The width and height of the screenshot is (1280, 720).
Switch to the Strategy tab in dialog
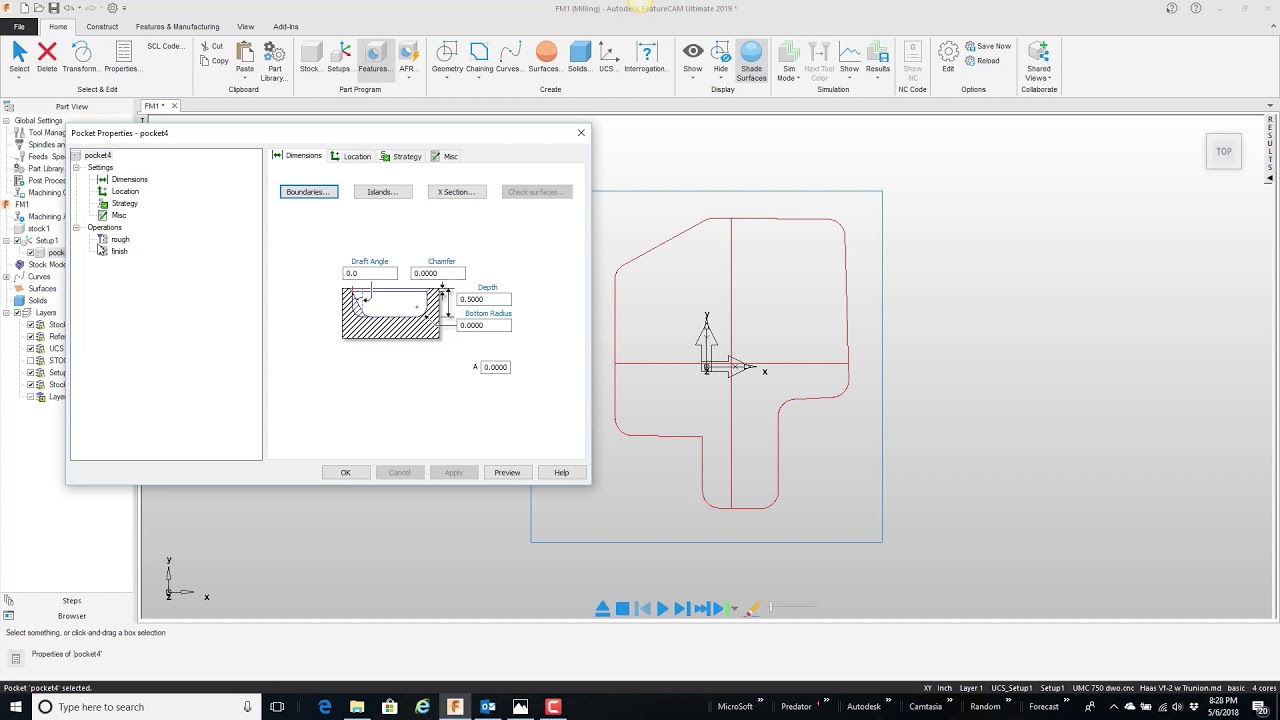(401, 156)
